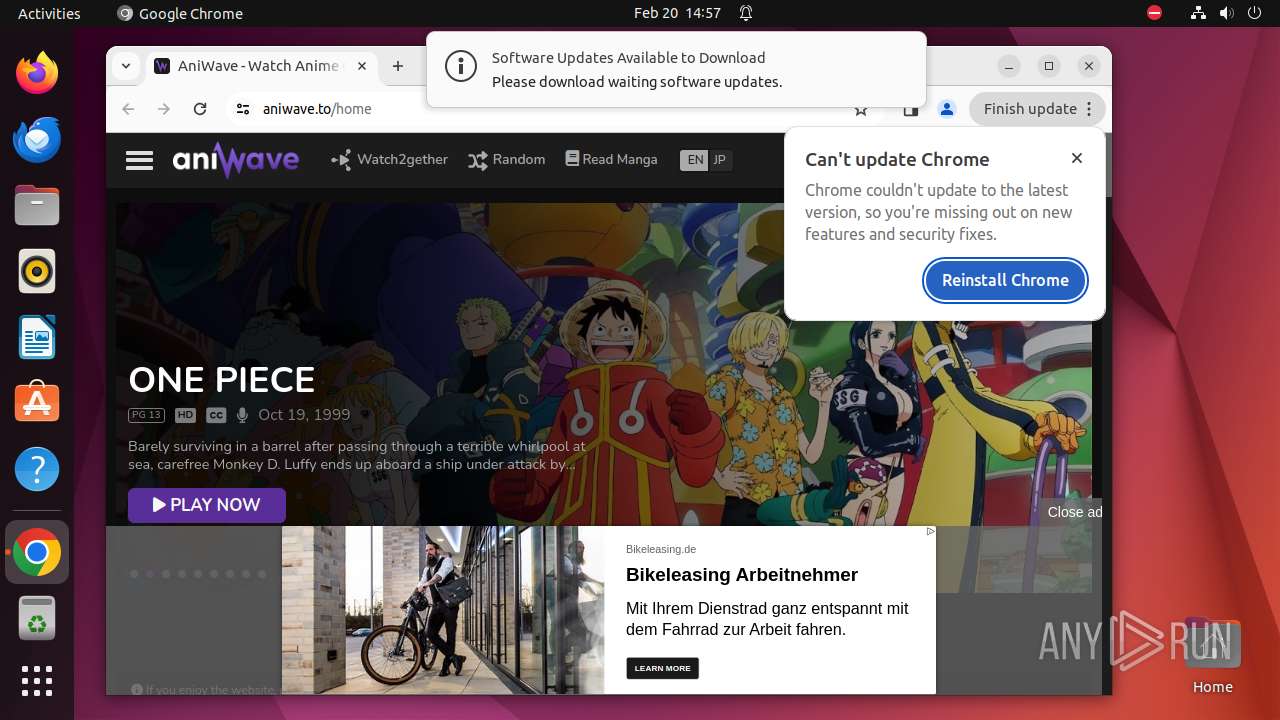This screenshot has width=1280, height=720.
Task: Click PLAY NOW for One Piece
Action: pos(207,505)
